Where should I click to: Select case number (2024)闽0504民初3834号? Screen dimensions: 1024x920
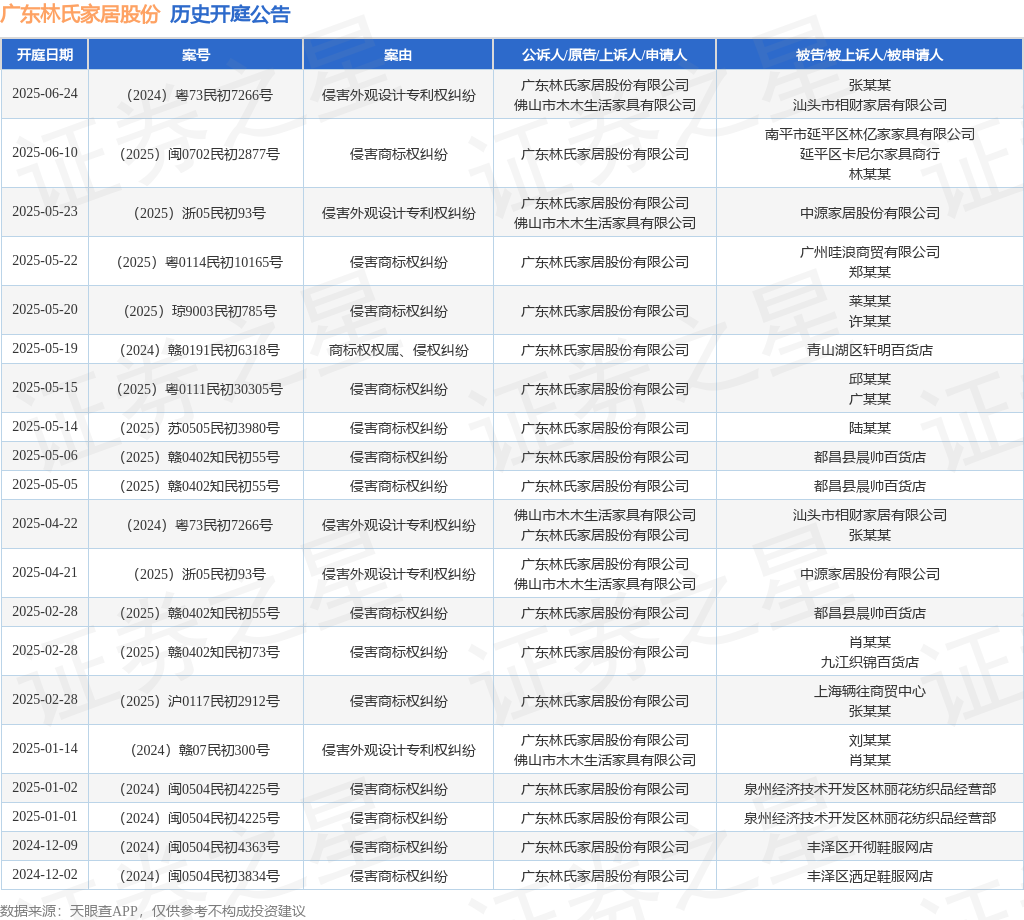click(199, 877)
